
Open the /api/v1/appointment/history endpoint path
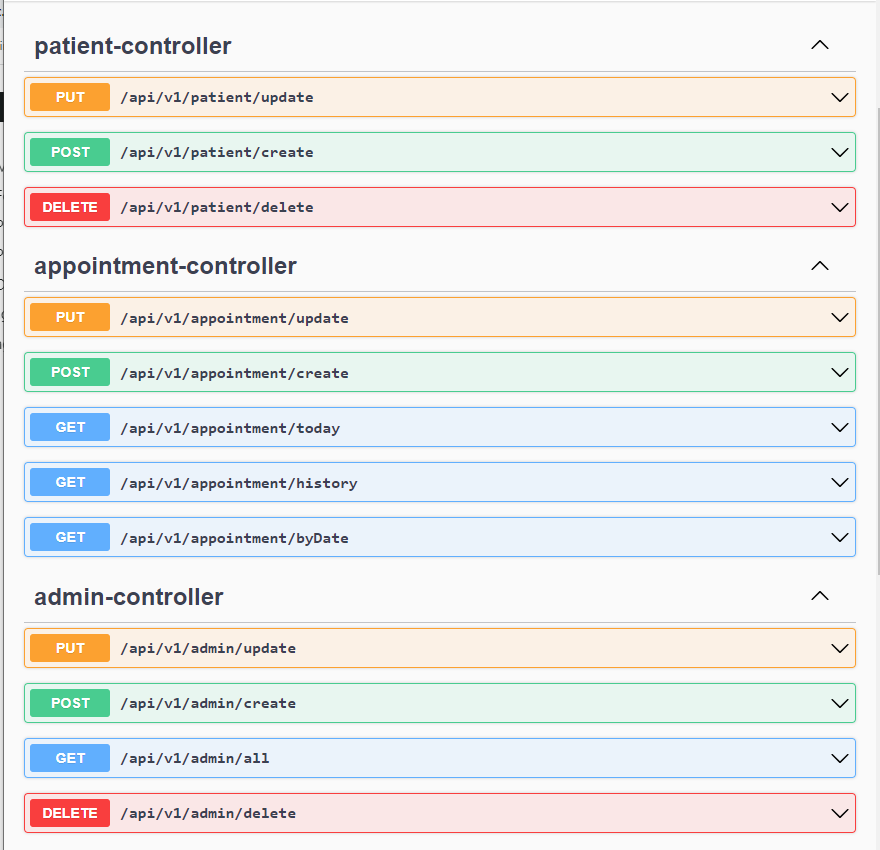coord(238,483)
